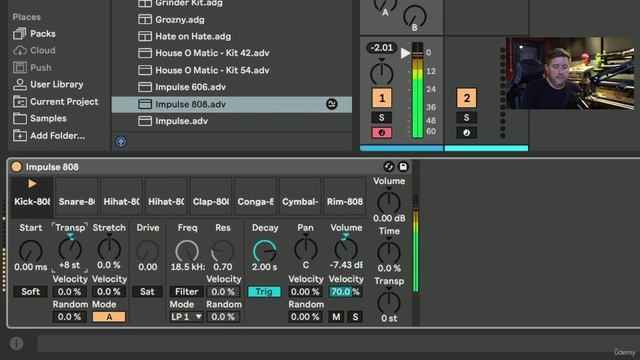
Task: Toggle the Filter button
Action: pos(187,291)
